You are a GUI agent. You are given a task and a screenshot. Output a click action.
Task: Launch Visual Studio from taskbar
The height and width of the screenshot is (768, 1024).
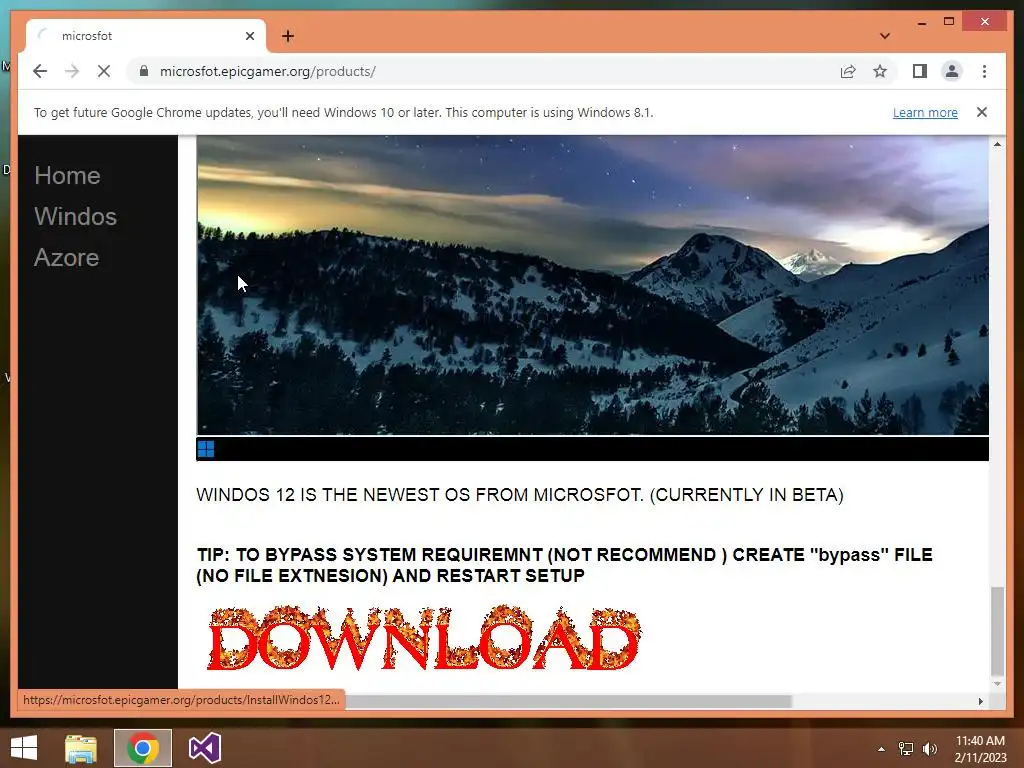coord(204,748)
